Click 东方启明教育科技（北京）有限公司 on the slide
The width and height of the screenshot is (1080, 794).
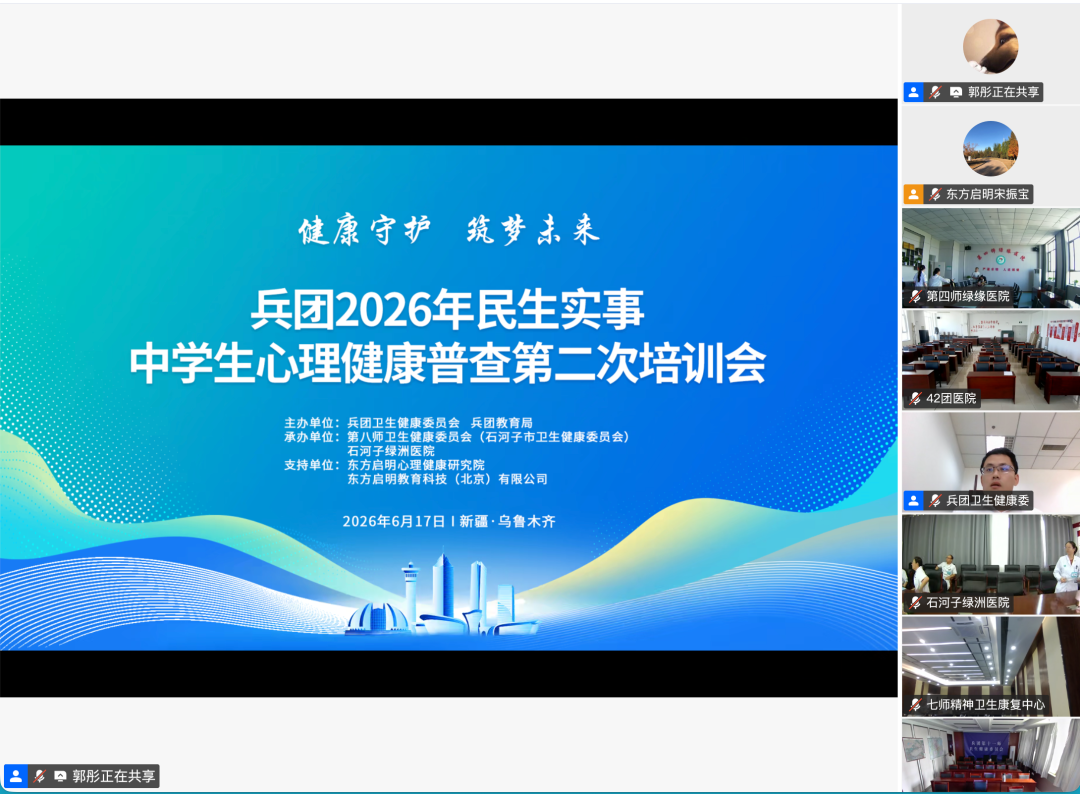[x=448, y=479]
